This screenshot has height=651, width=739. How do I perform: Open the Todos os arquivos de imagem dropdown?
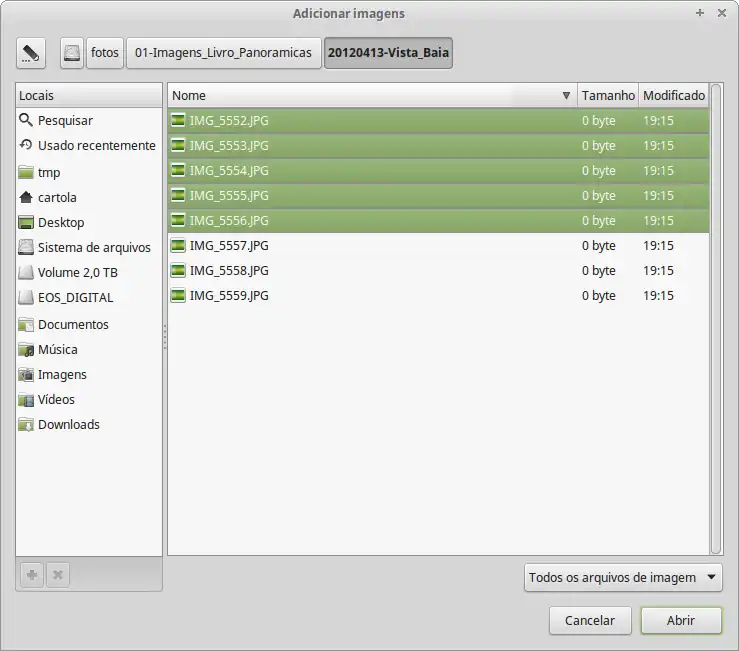pyautogui.click(x=623, y=577)
